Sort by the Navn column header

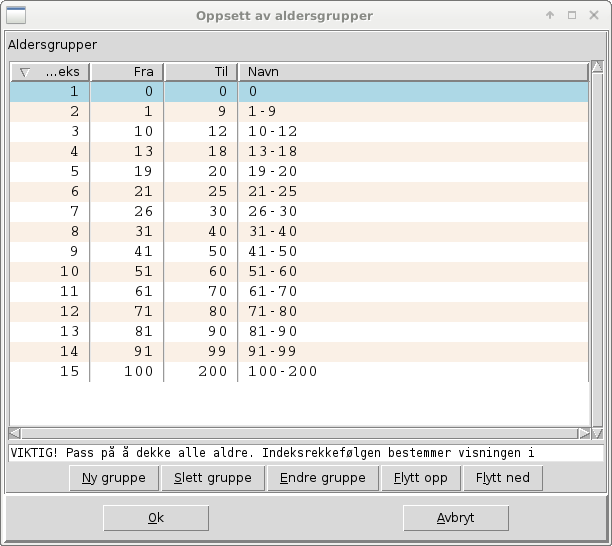412,72
